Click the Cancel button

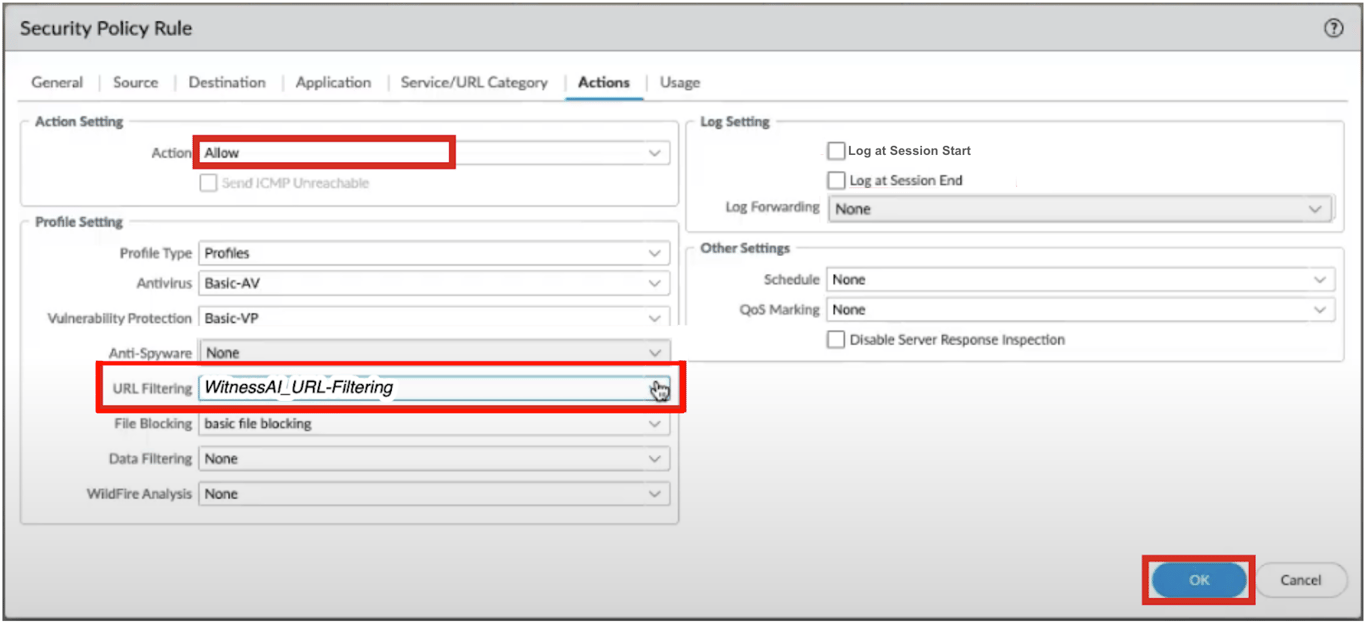[1300, 580]
